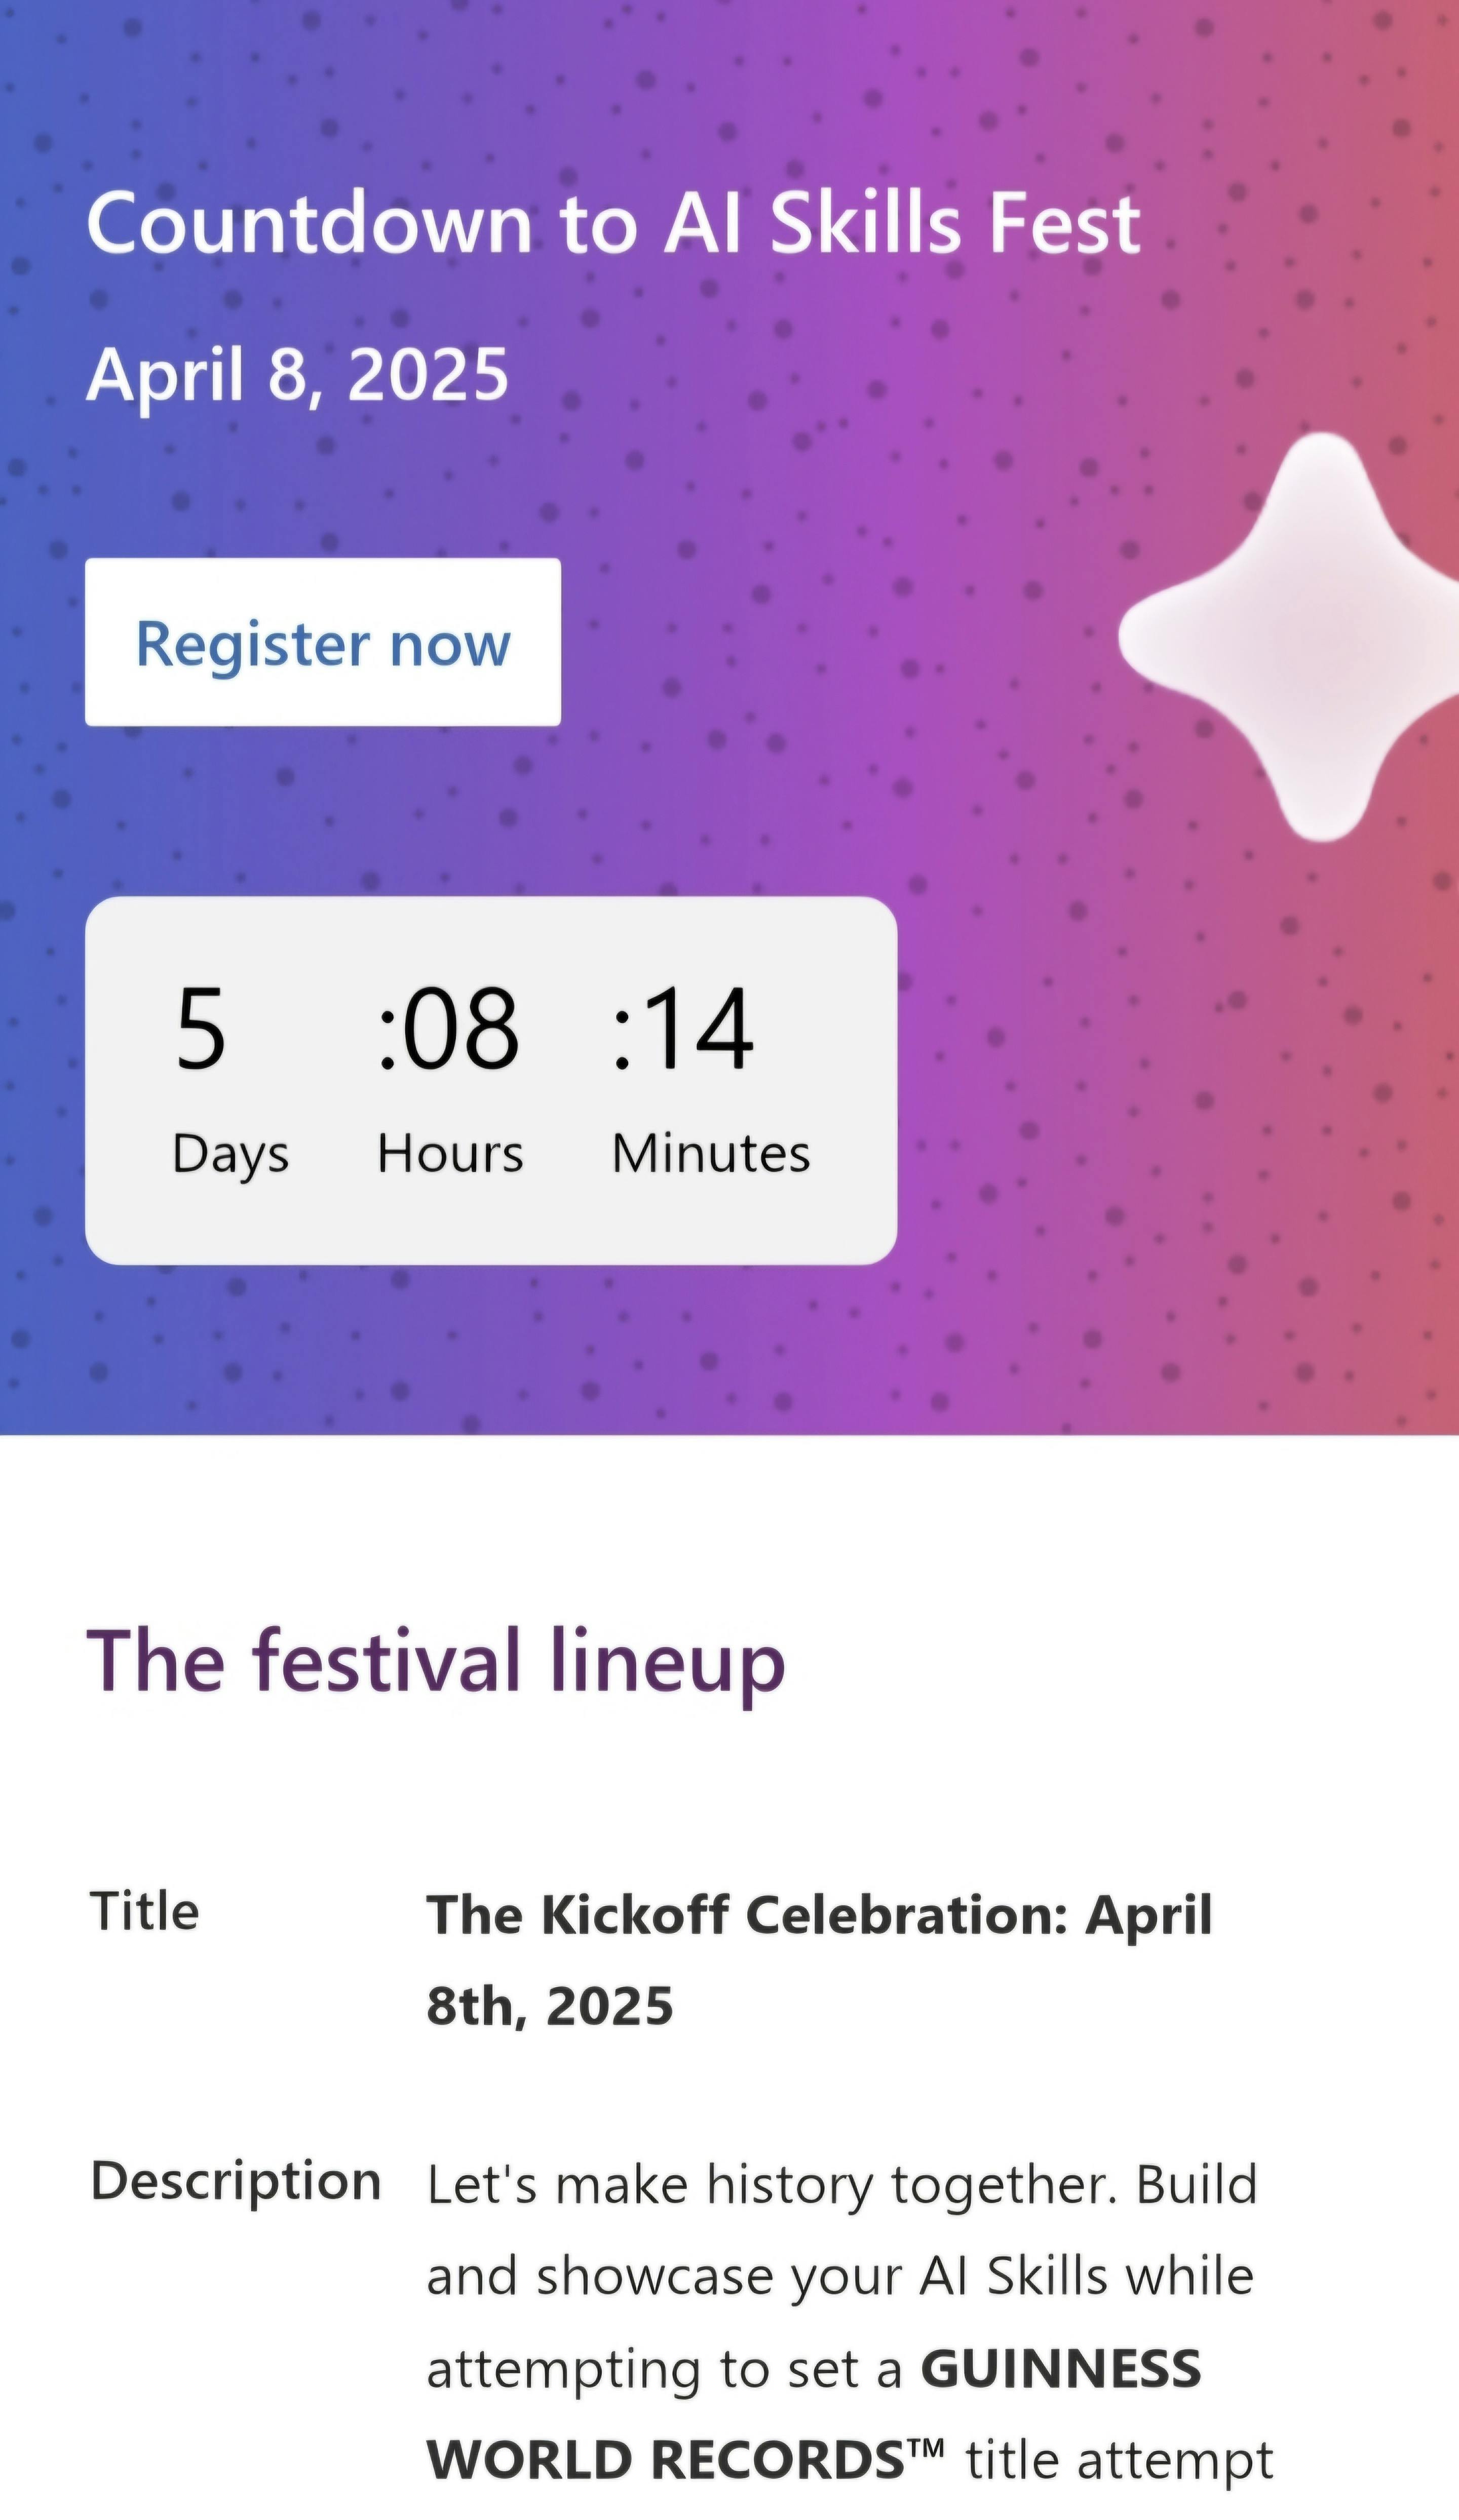Viewport: 1459px width, 2520px height.
Task: Click the Description row label
Action: tap(236, 2180)
